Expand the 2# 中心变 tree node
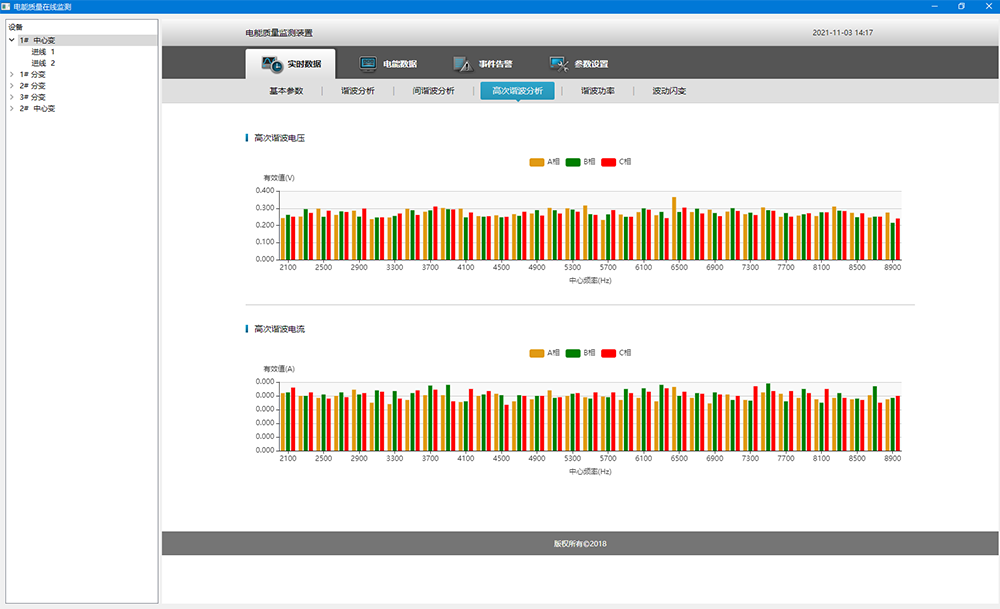 pos(12,108)
